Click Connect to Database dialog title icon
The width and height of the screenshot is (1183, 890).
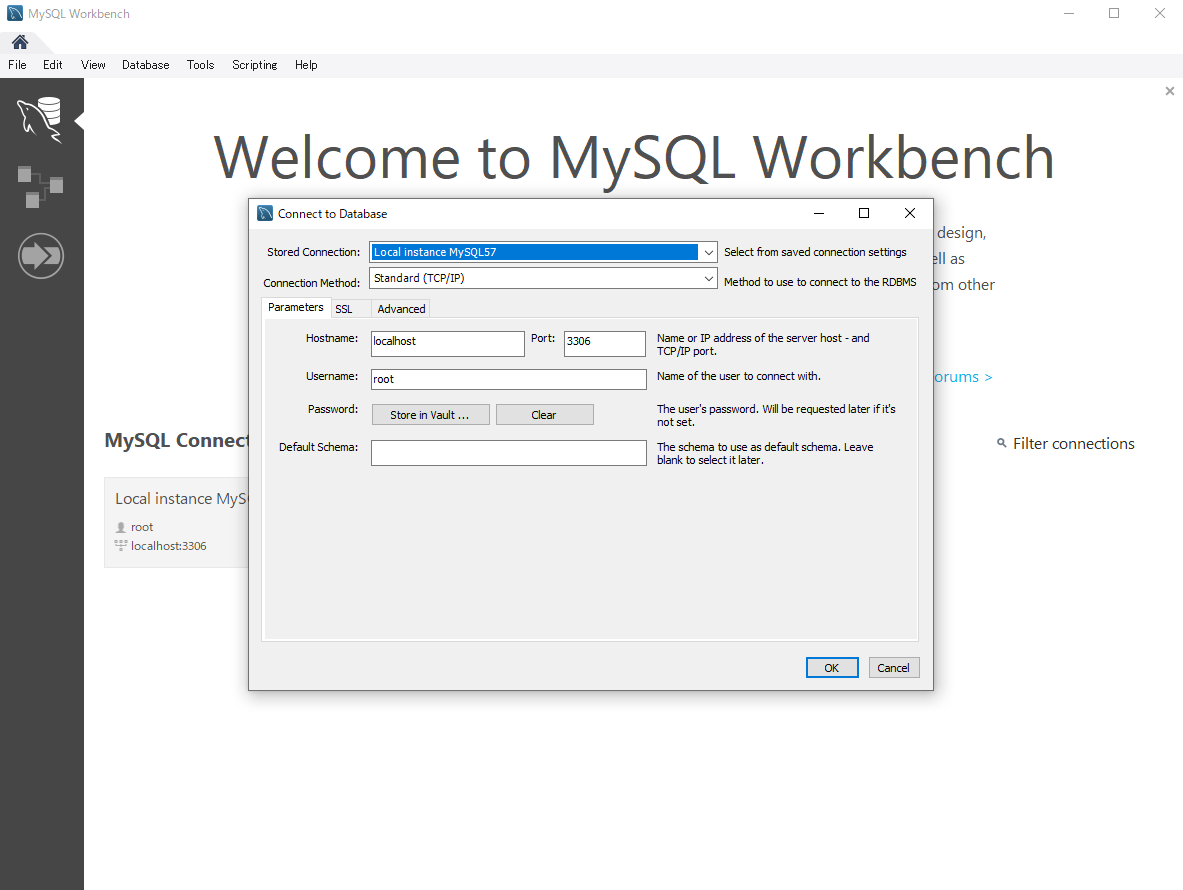265,213
